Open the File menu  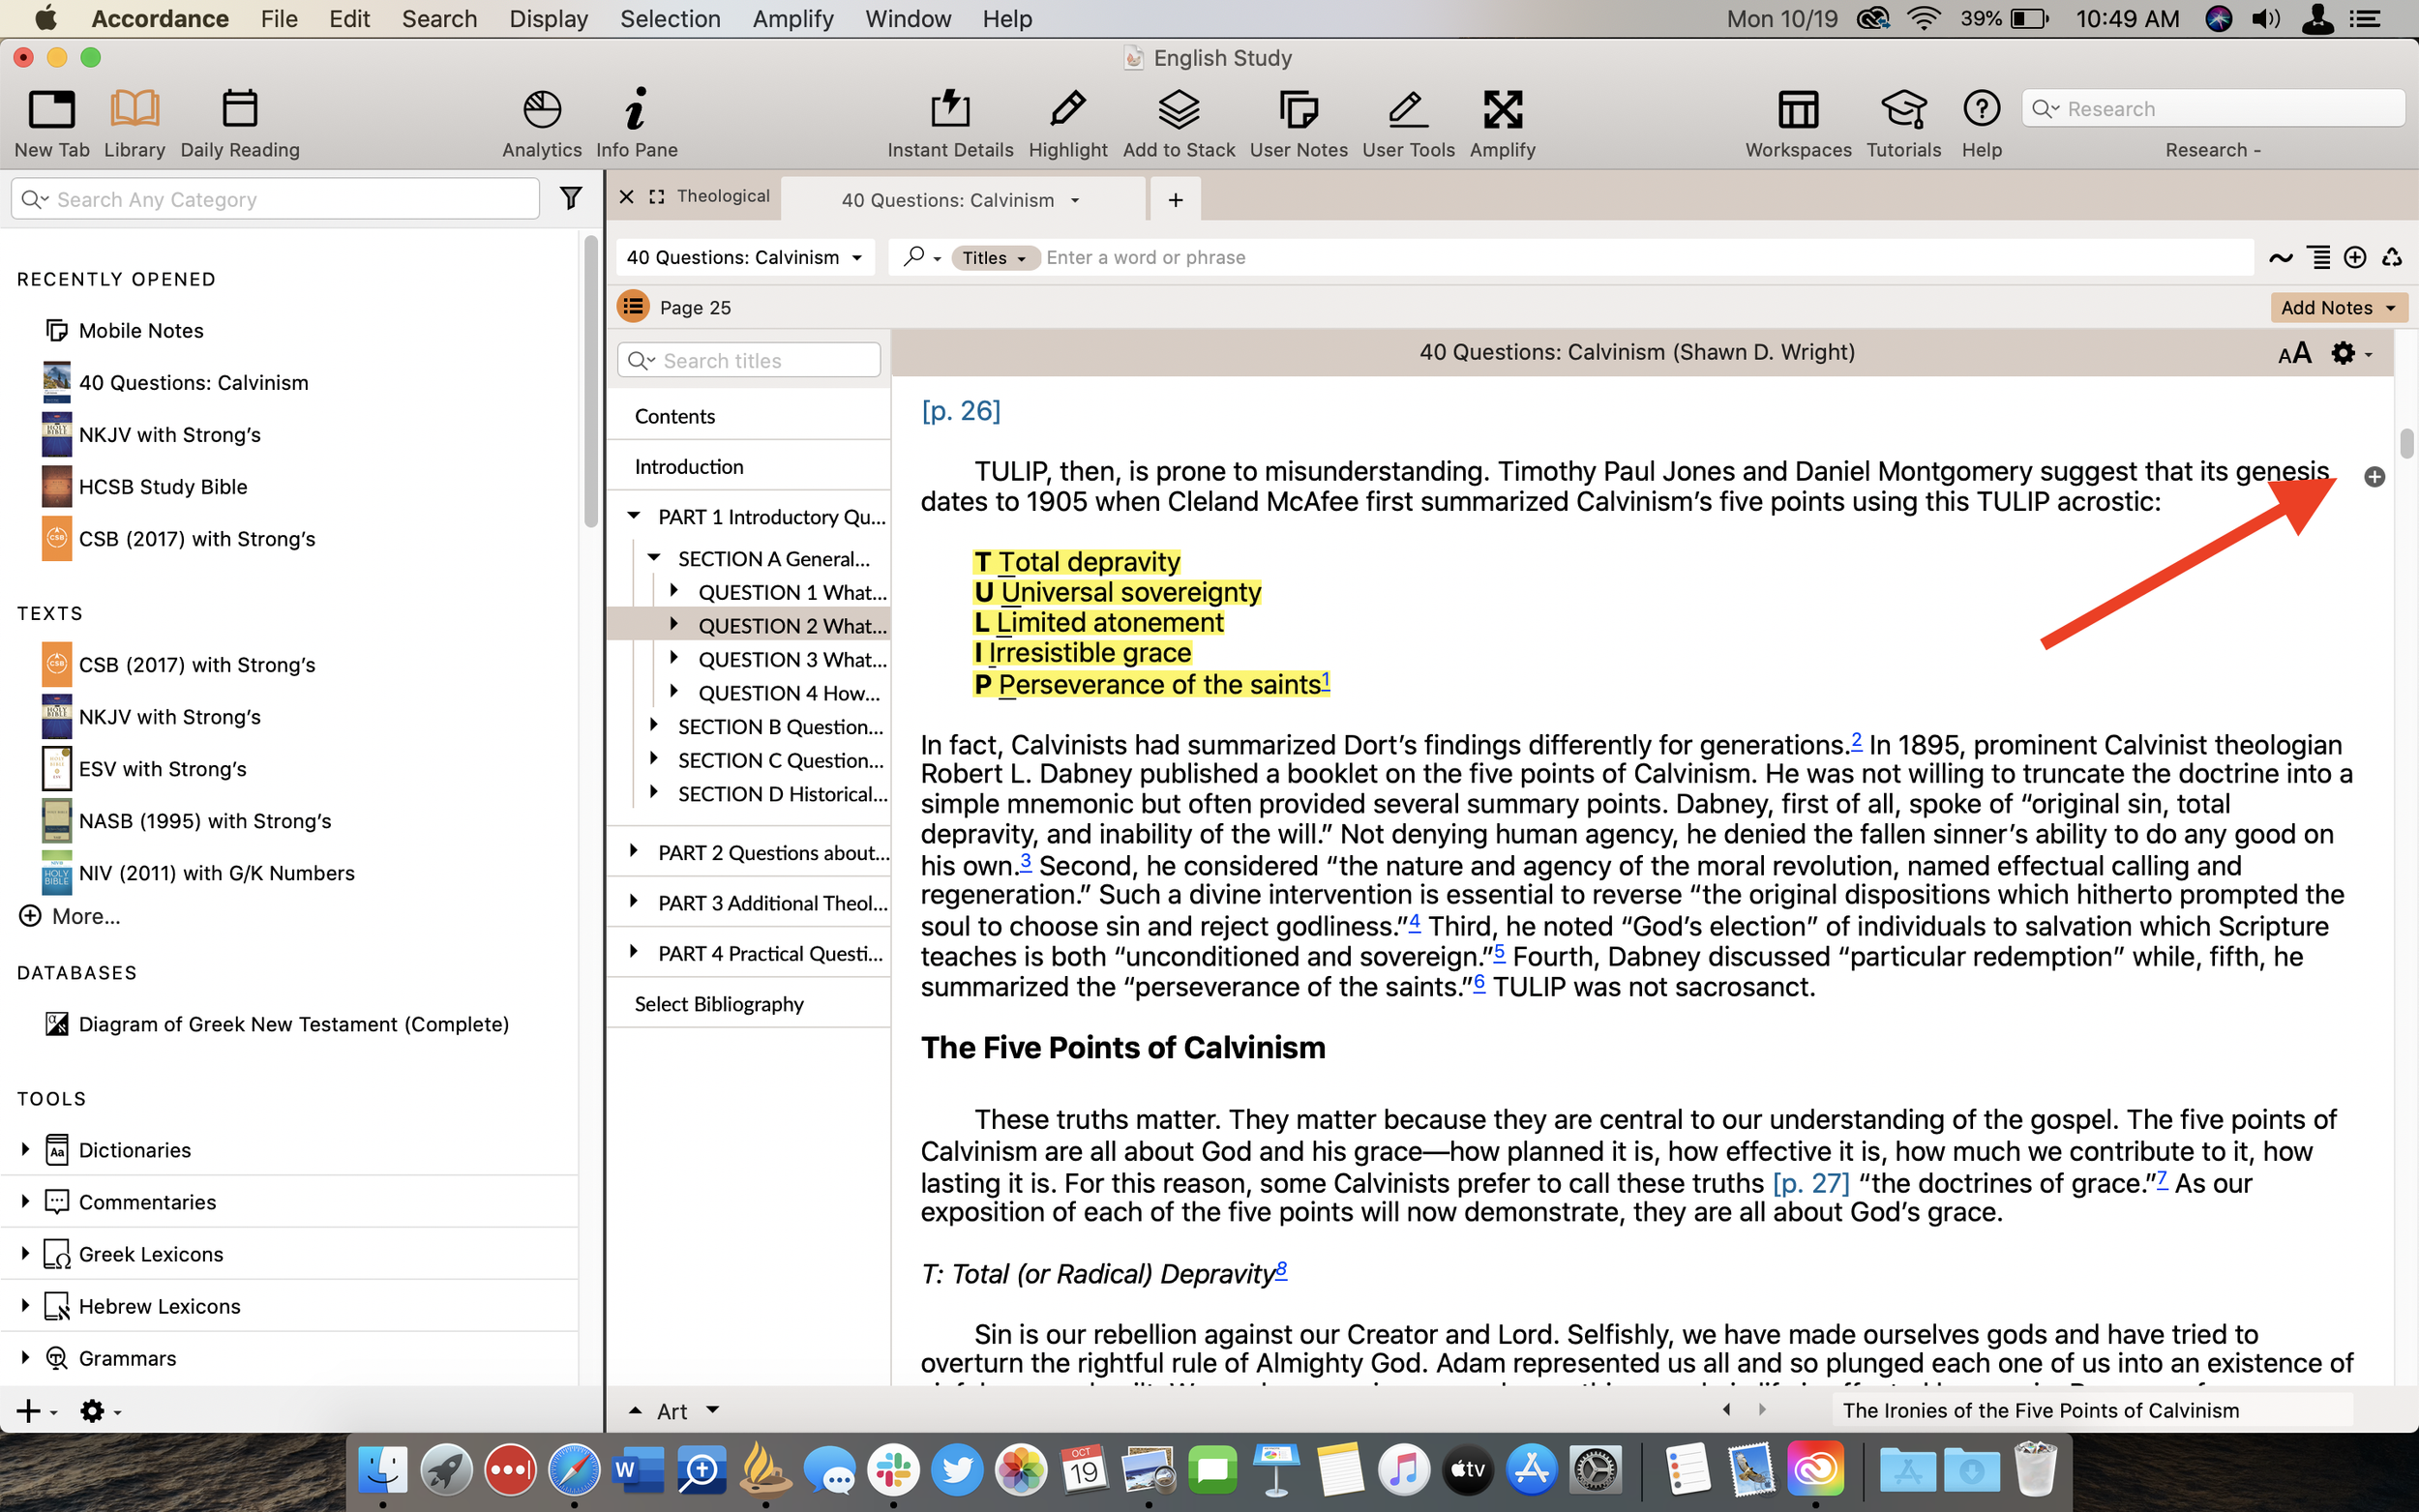(279, 19)
